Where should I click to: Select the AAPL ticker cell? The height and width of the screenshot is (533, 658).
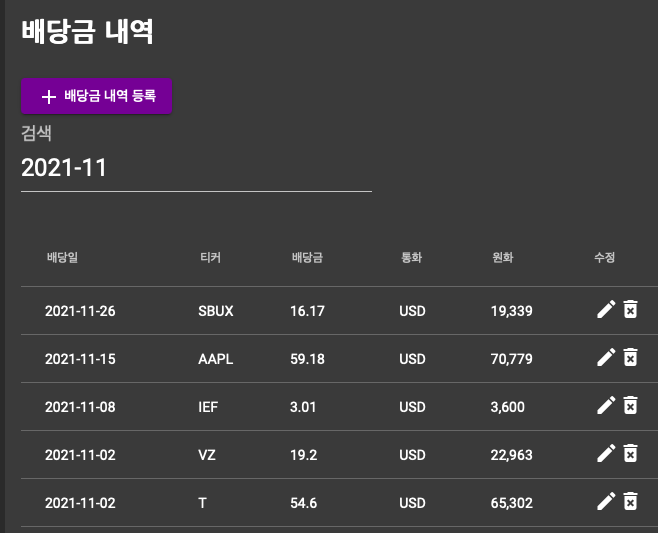tap(216, 359)
